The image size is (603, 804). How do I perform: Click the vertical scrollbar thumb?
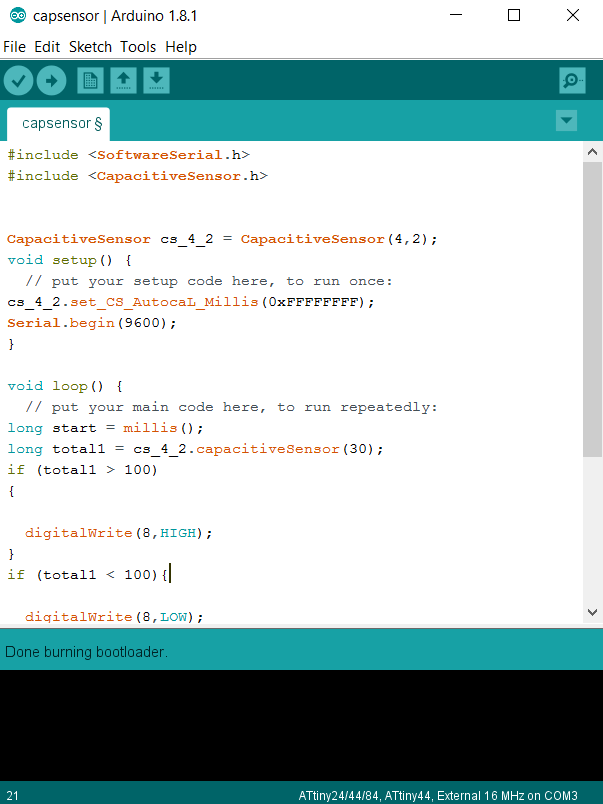tap(592, 310)
